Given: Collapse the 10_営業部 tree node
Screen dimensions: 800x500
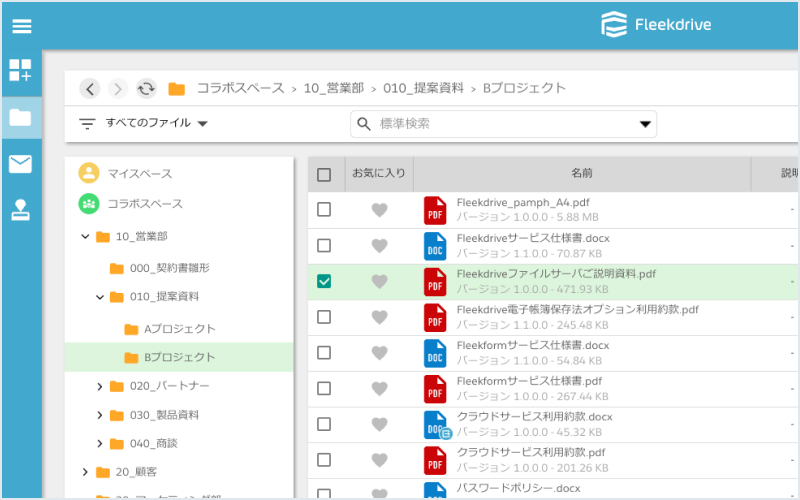Looking at the screenshot, I should click(85, 236).
